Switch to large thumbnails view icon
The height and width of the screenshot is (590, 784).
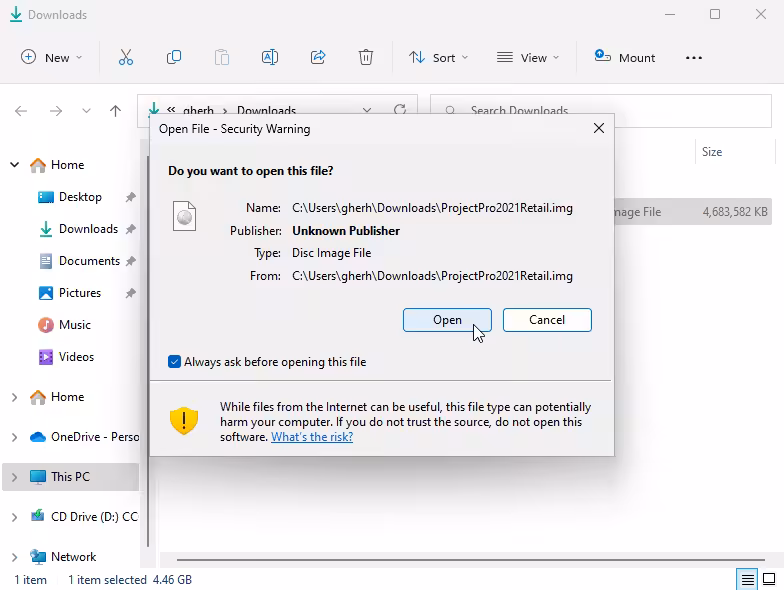click(x=769, y=580)
